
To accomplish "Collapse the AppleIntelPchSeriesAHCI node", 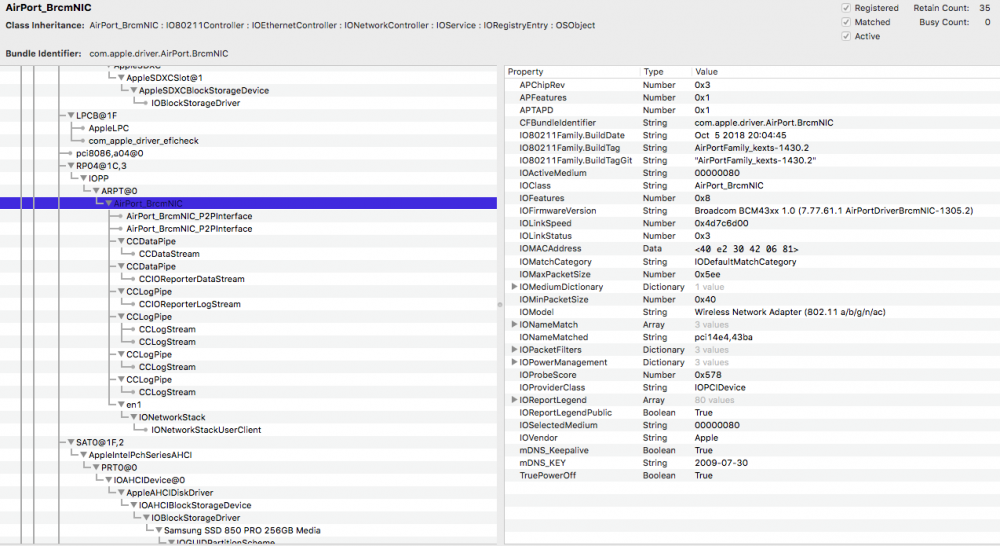I will (84, 455).
